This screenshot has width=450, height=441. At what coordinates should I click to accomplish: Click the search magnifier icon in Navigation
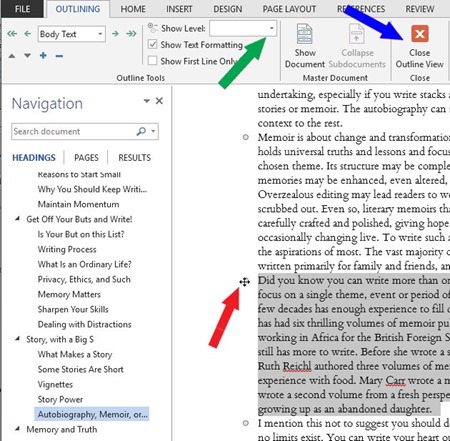pyautogui.click(x=141, y=131)
